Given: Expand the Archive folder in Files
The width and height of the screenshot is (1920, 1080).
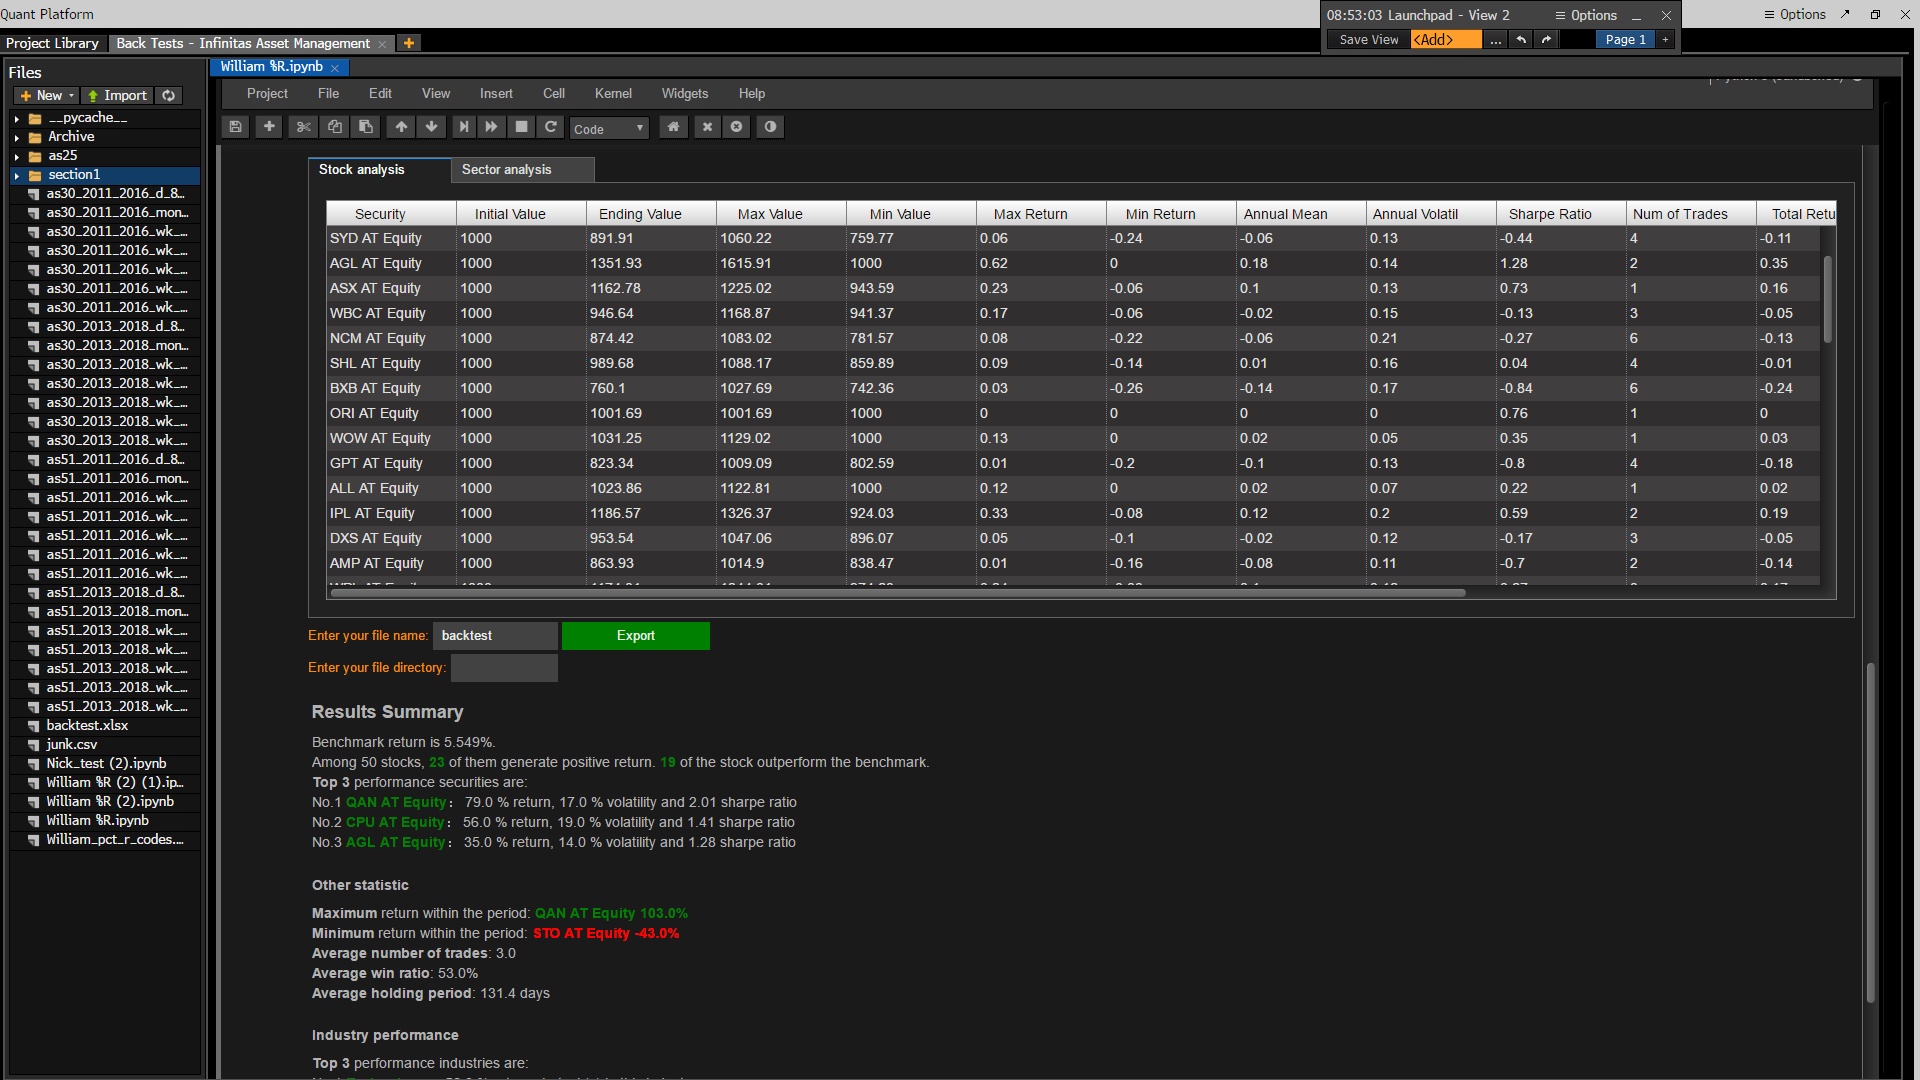Looking at the screenshot, I should pos(17,137).
